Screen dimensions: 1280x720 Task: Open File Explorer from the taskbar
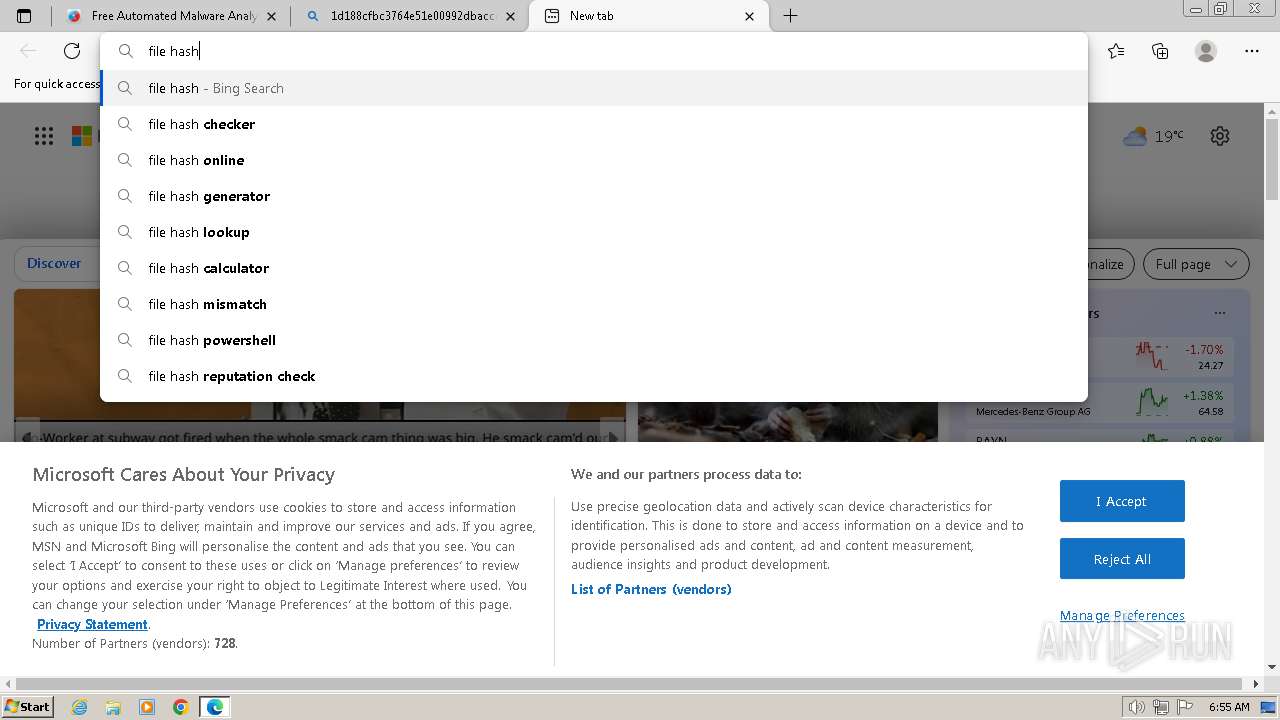coord(113,707)
